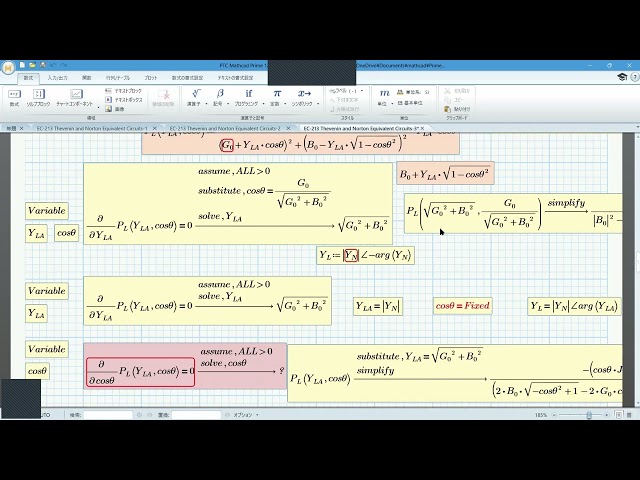
Task: Click the Subscript (下付き文字) style option
Action: coord(344,100)
